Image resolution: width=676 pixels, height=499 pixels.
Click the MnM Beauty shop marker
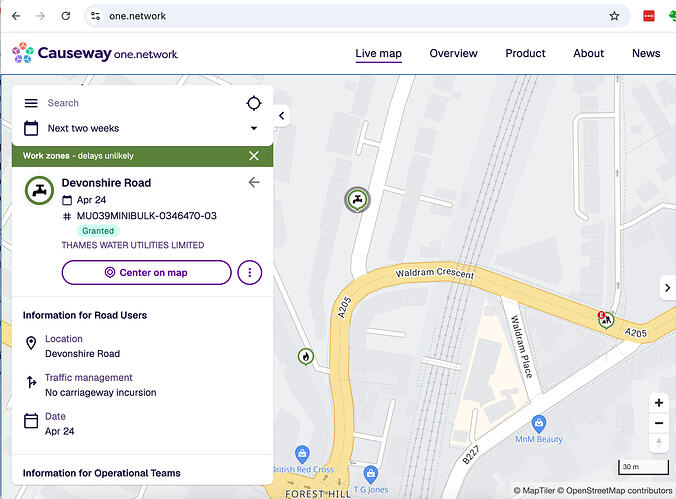538,424
